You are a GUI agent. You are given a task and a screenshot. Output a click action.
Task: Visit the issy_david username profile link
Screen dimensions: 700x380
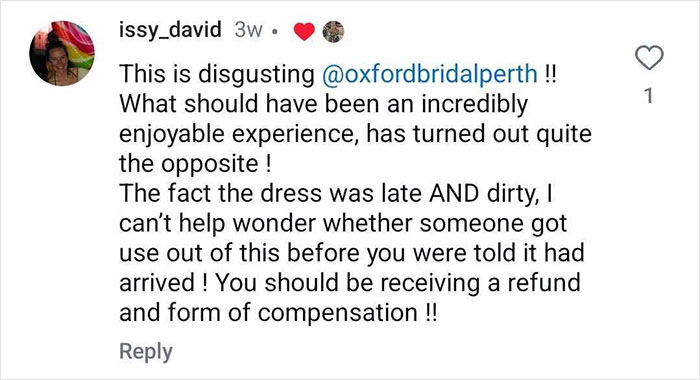[170, 30]
